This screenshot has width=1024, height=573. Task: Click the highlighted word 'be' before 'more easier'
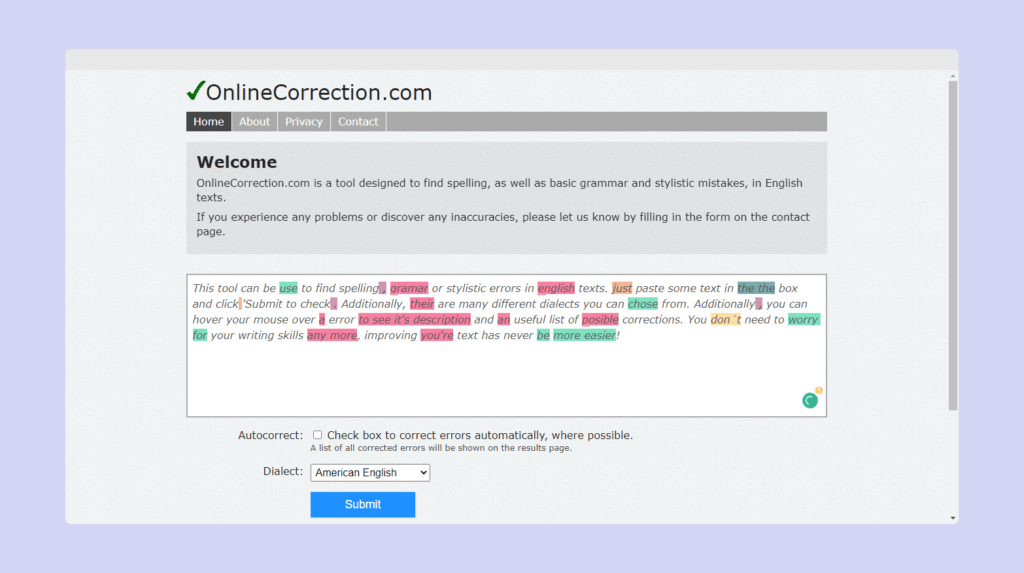tap(543, 335)
